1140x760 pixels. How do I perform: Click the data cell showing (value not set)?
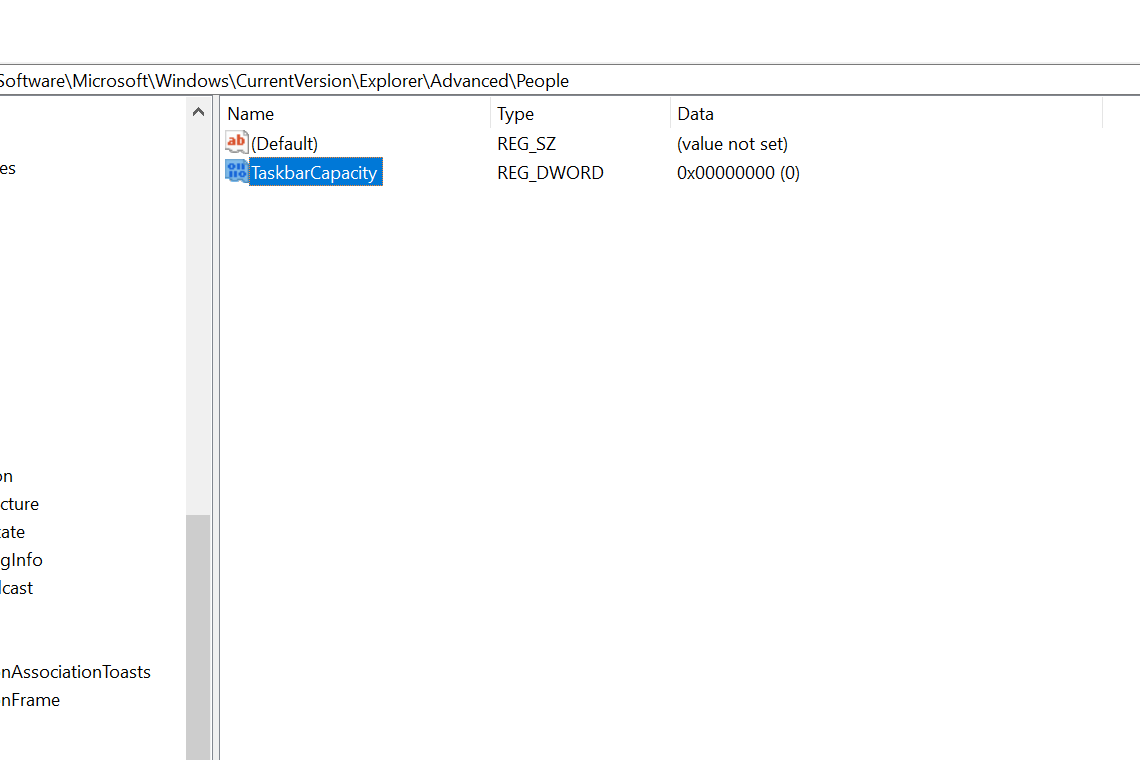pos(731,143)
